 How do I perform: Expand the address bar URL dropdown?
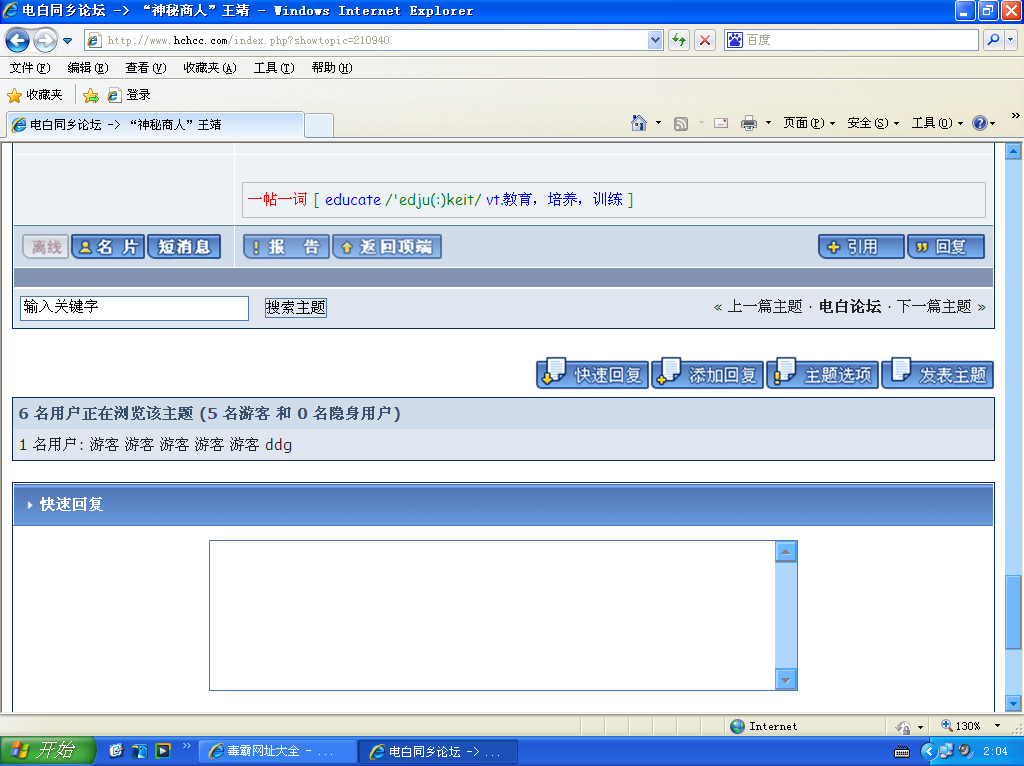click(x=656, y=40)
